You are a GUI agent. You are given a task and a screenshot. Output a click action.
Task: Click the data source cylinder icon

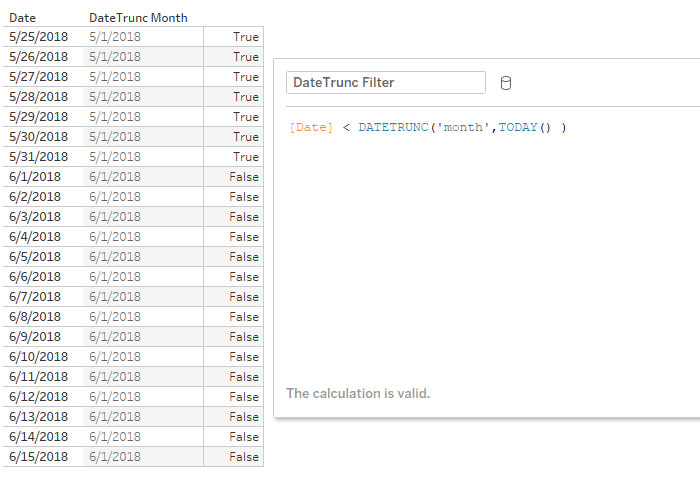pos(505,83)
